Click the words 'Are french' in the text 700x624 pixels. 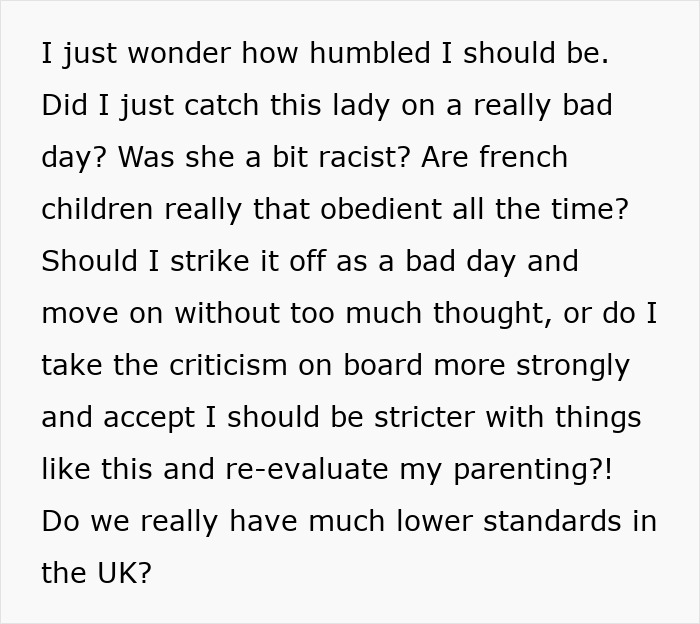click(x=494, y=157)
